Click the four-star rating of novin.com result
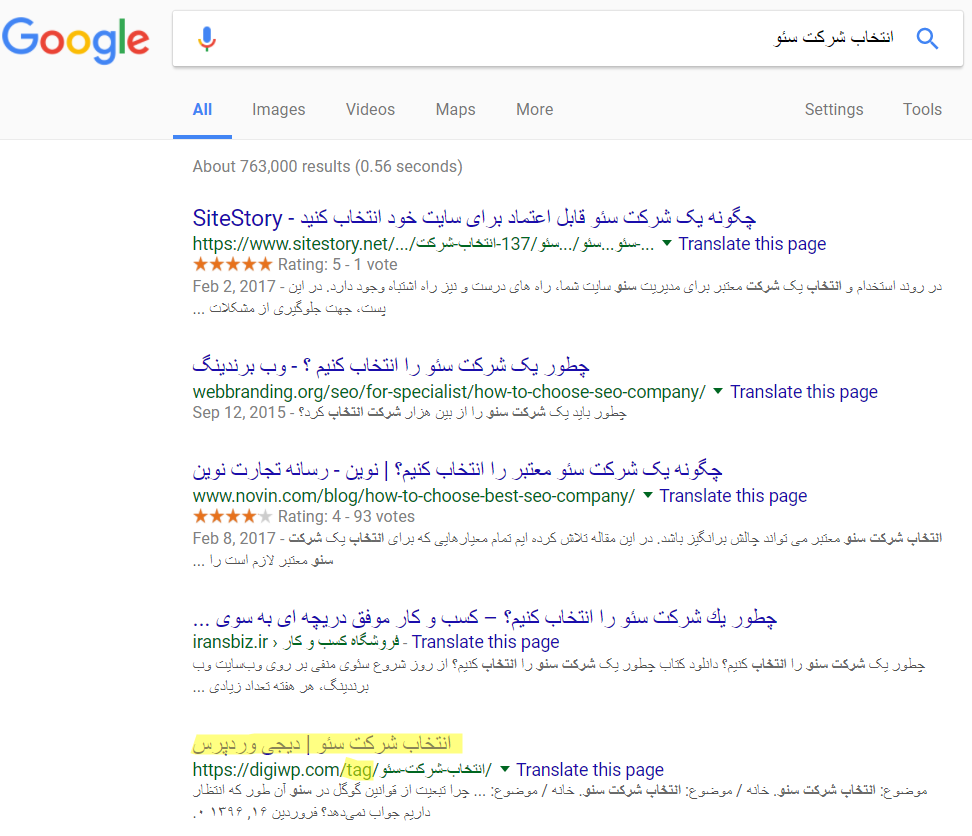Image resolution: width=972 pixels, height=836 pixels. tap(232, 516)
